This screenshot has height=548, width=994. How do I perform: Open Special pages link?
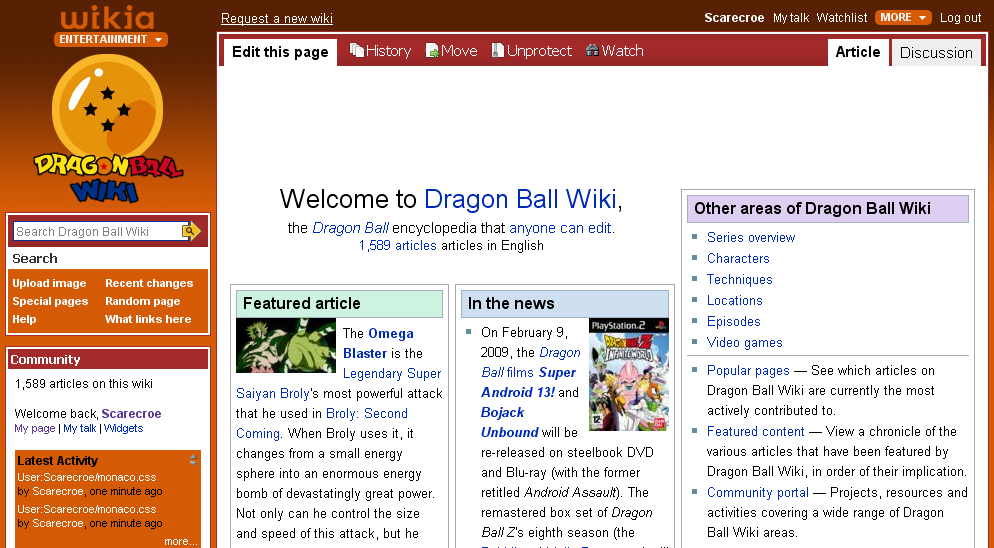pyautogui.click(x=50, y=301)
